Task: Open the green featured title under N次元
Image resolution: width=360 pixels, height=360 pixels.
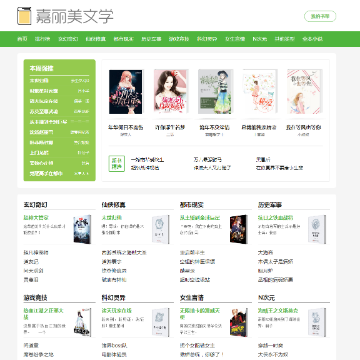Action: [278, 310]
